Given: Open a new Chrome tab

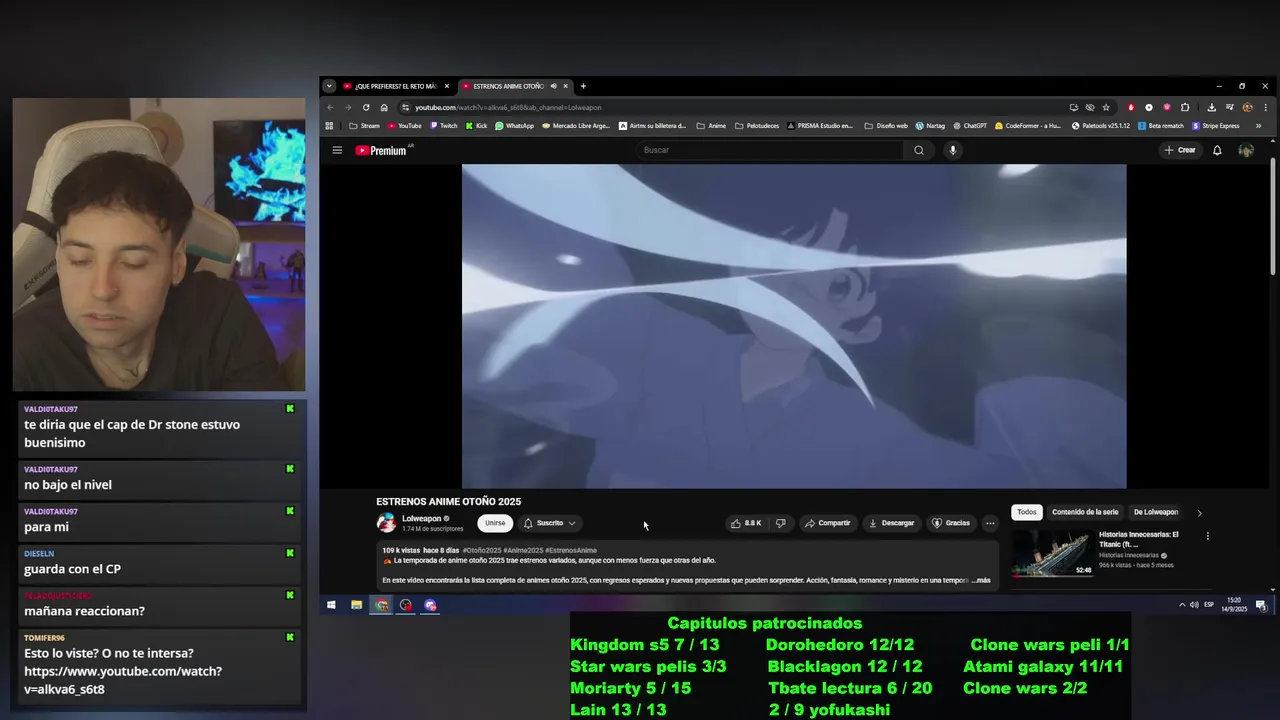Looking at the screenshot, I should pos(583,86).
